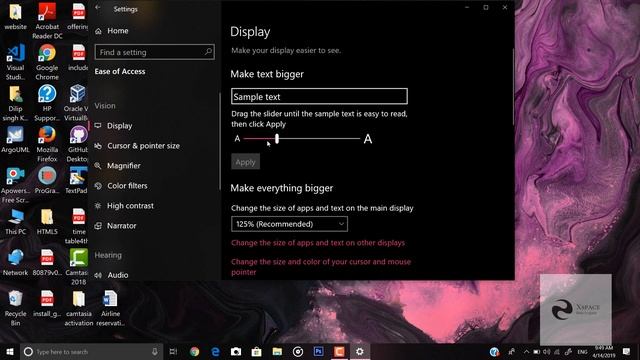
Task: Select the ProGra desktop icon
Action: tap(47, 180)
